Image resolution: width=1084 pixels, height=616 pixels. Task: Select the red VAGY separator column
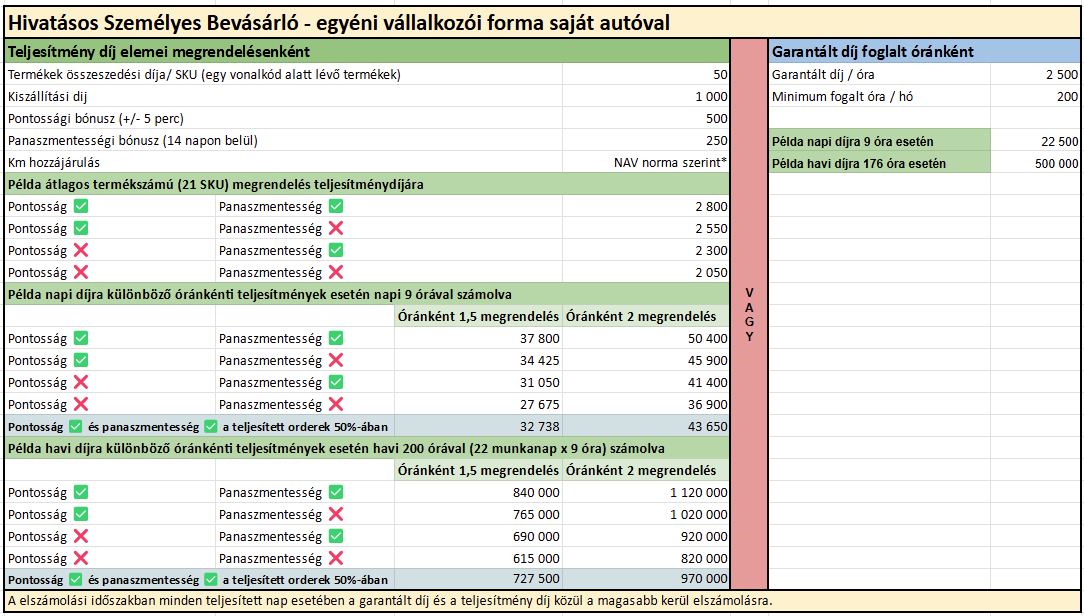(749, 314)
